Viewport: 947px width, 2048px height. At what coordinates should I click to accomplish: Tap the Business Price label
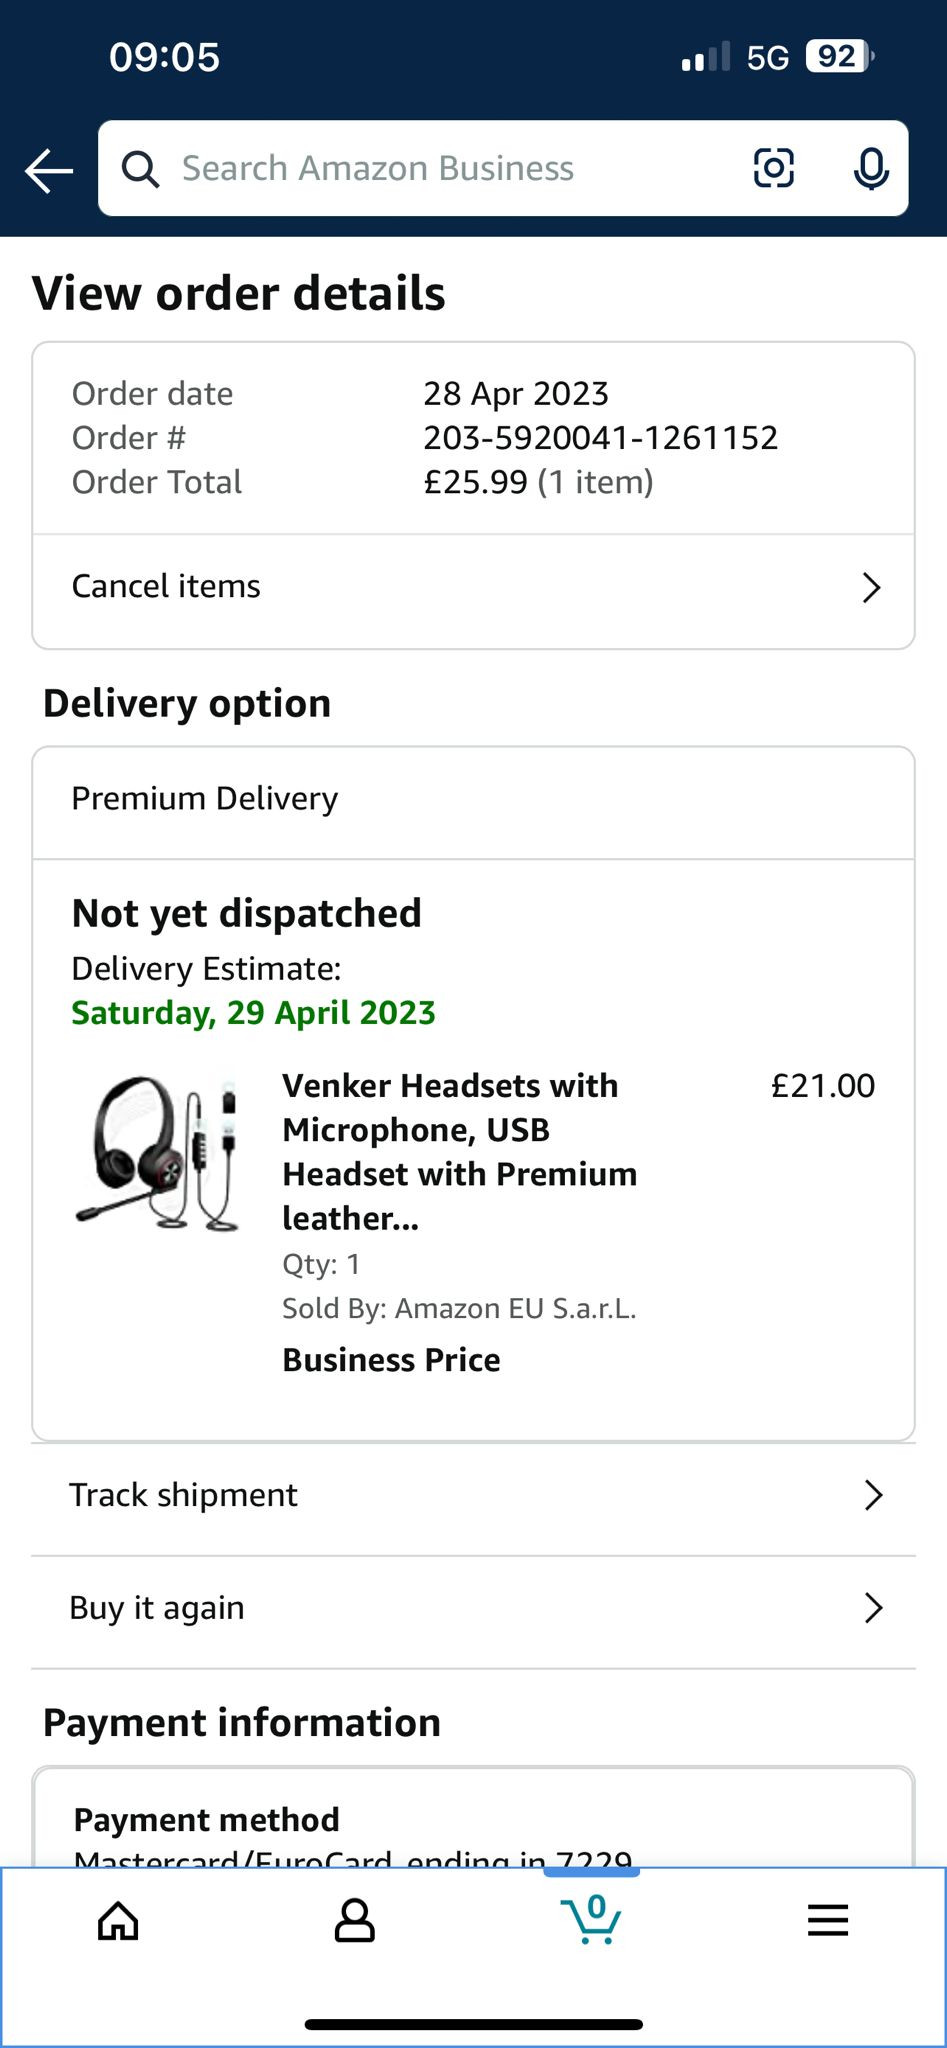point(391,1360)
